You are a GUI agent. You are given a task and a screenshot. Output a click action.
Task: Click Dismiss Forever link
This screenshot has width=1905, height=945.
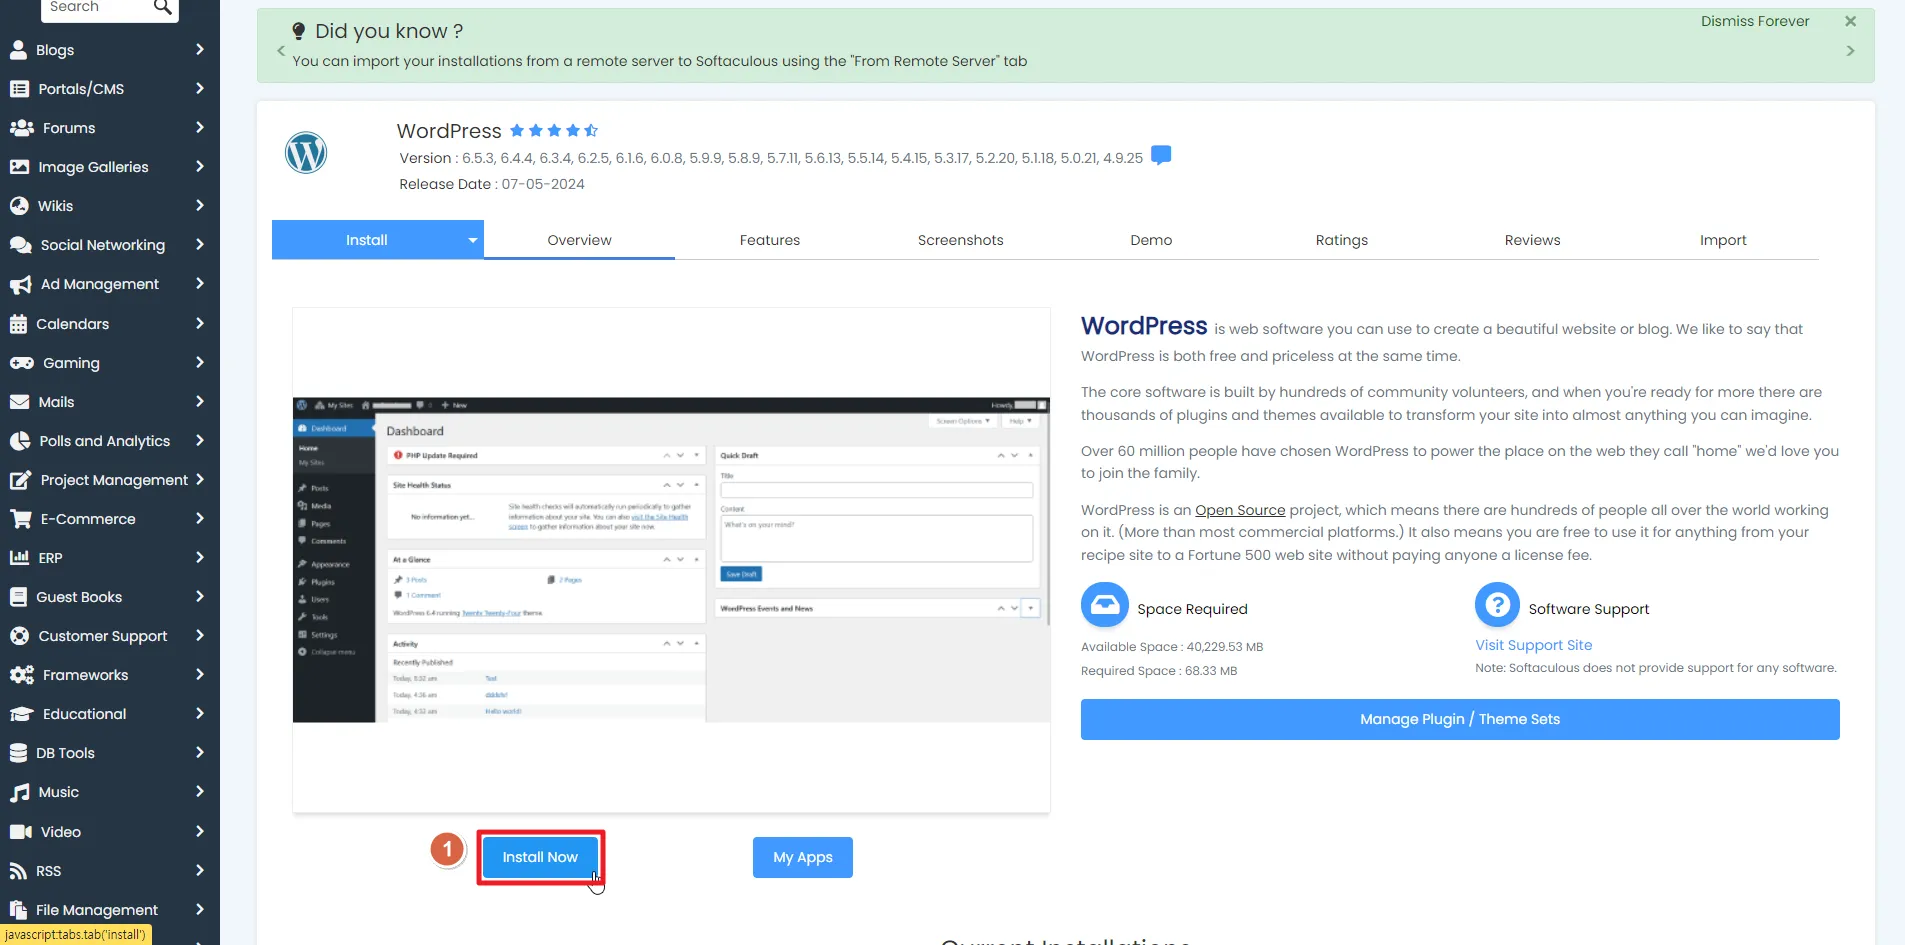[x=1755, y=21]
